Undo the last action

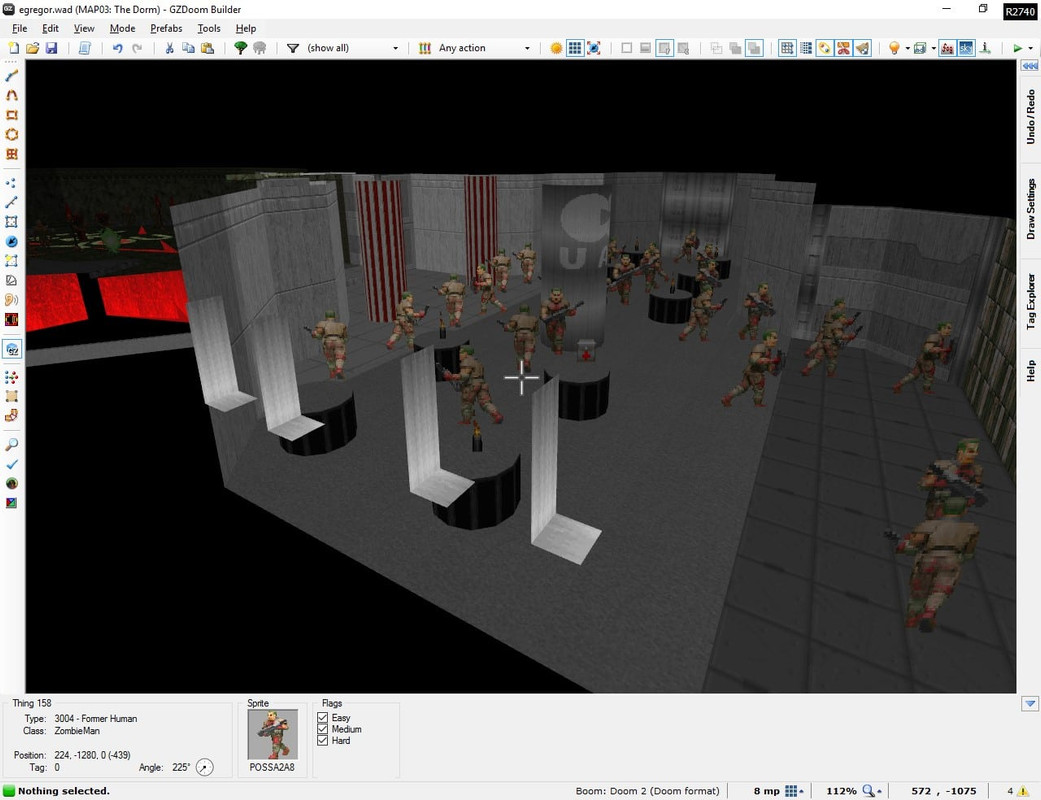click(x=118, y=48)
